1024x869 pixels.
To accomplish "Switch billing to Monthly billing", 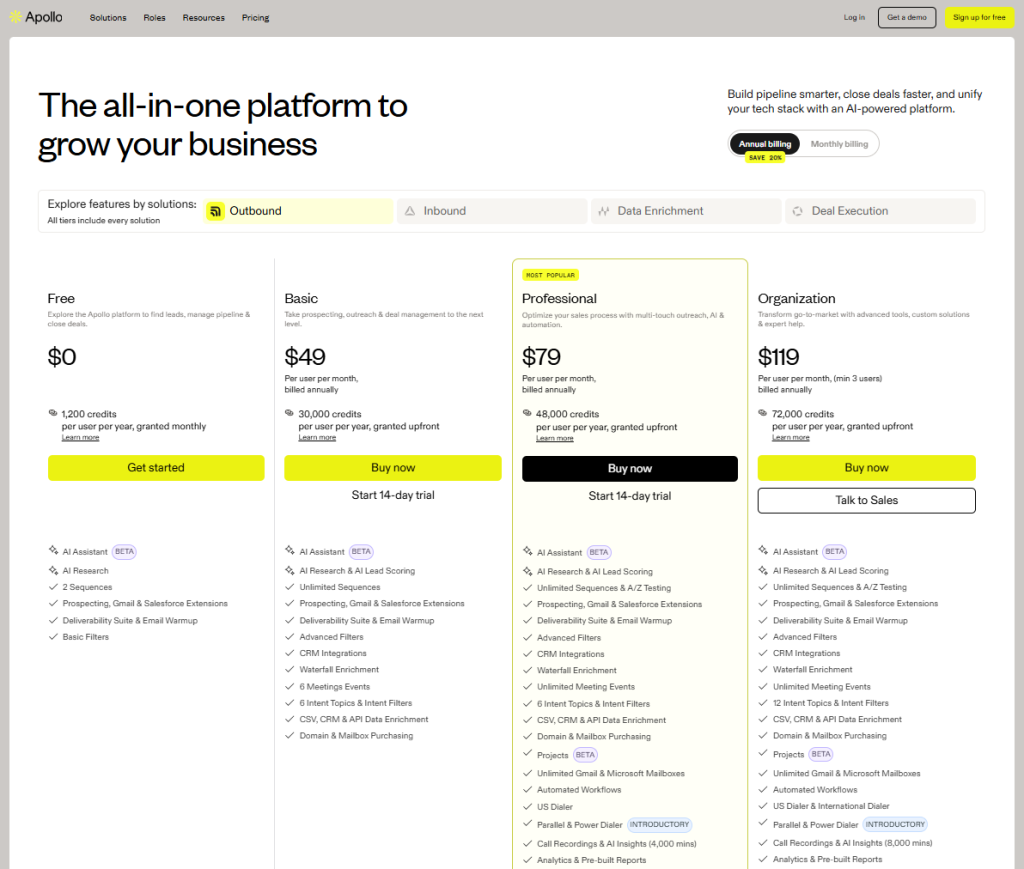I will point(839,143).
